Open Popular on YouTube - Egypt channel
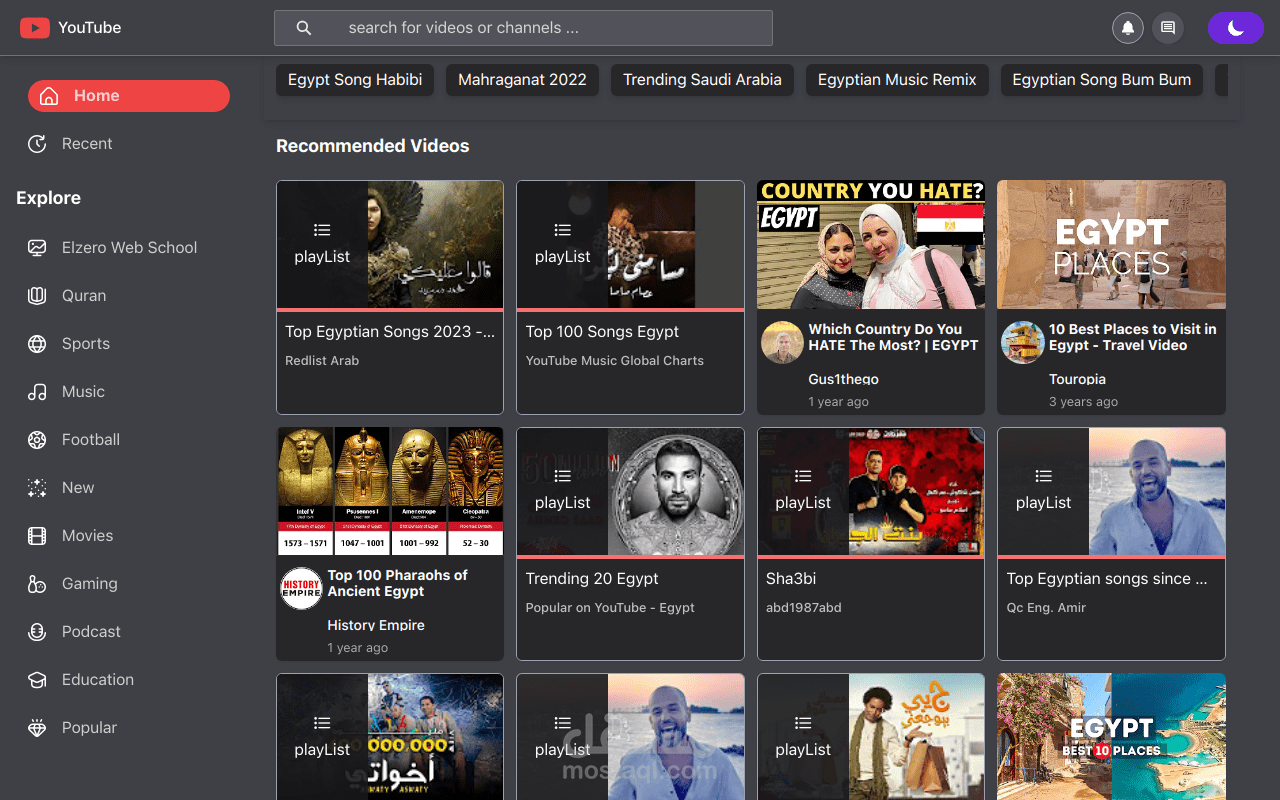This screenshot has width=1280, height=800. point(610,607)
